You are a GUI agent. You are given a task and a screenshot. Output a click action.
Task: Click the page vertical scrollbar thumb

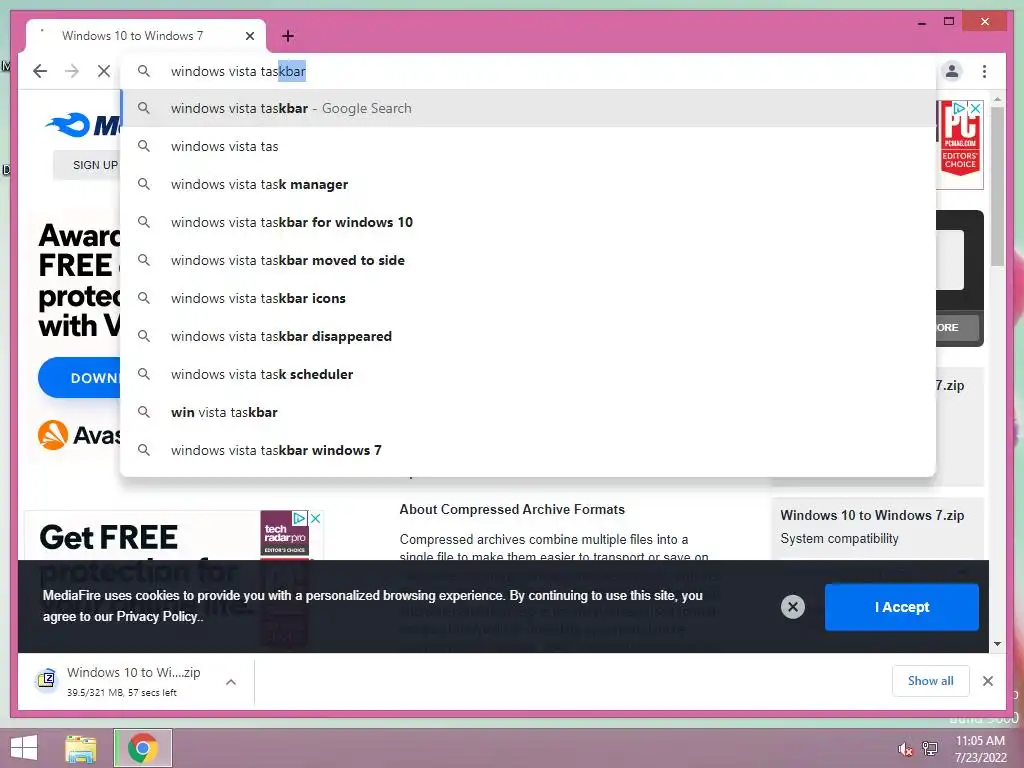click(x=997, y=186)
